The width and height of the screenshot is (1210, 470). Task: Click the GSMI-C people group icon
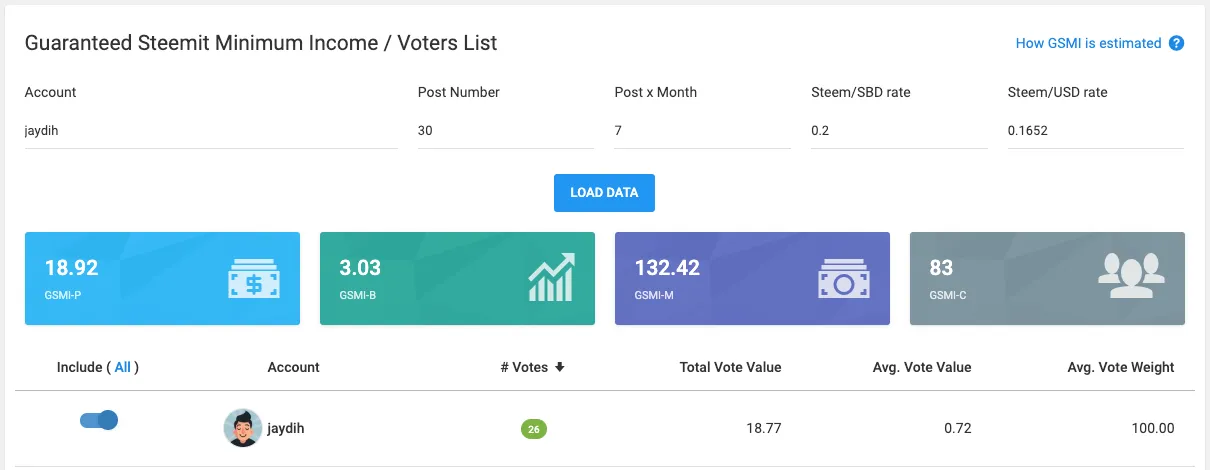coord(1132,277)
